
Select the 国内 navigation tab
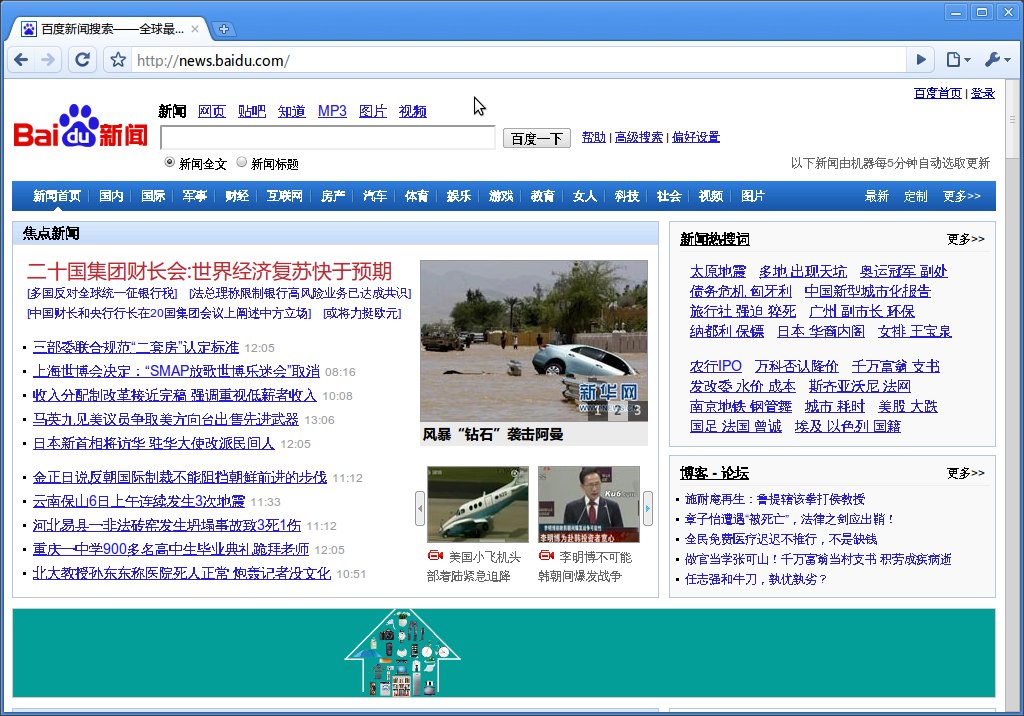coord(111,196)
